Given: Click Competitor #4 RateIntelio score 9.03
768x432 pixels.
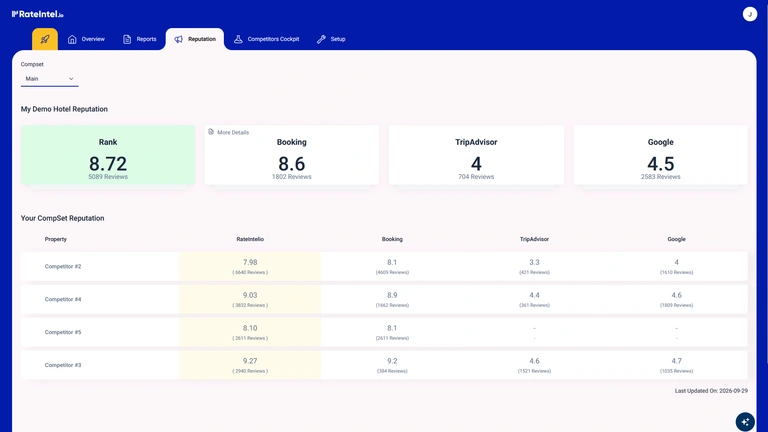Looking at the screenshot, I should pyautogui.click(x=250, y=295).
